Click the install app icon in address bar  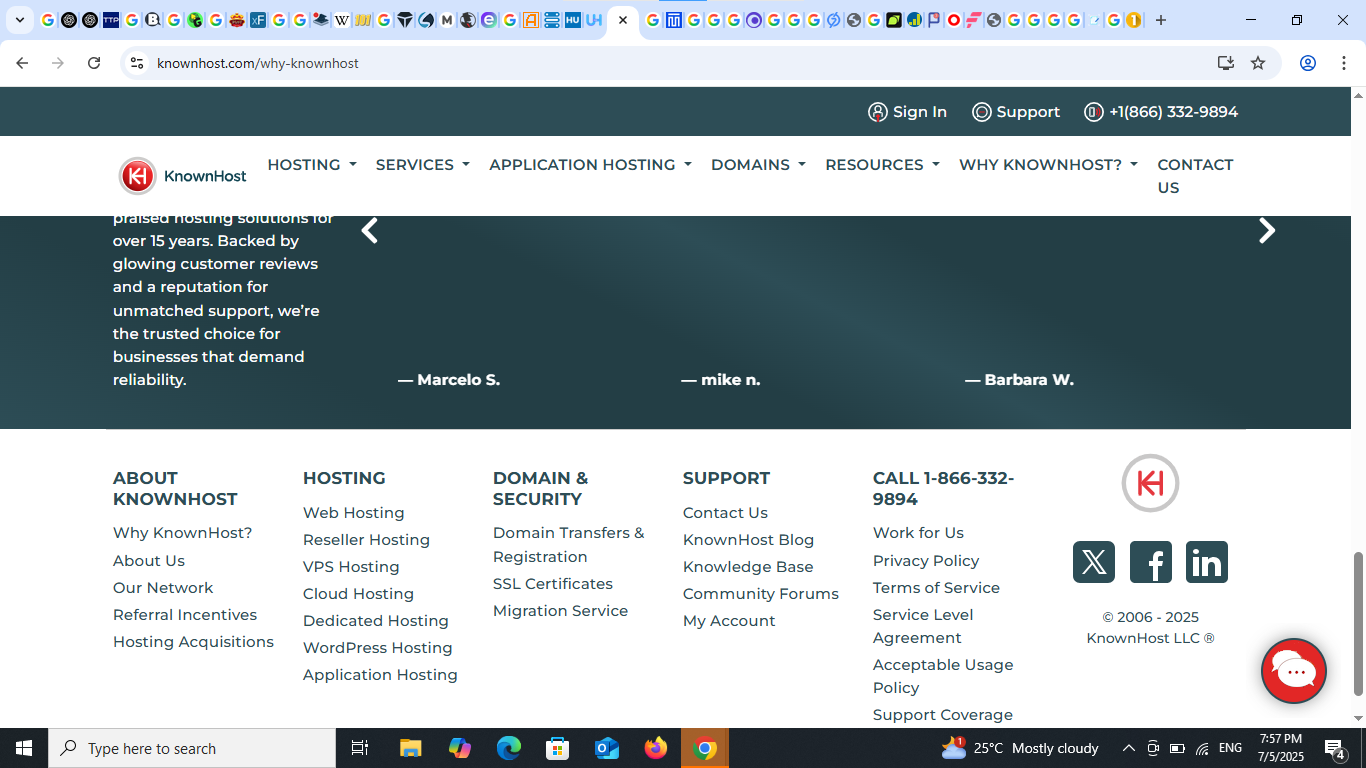coord(1226,63)
